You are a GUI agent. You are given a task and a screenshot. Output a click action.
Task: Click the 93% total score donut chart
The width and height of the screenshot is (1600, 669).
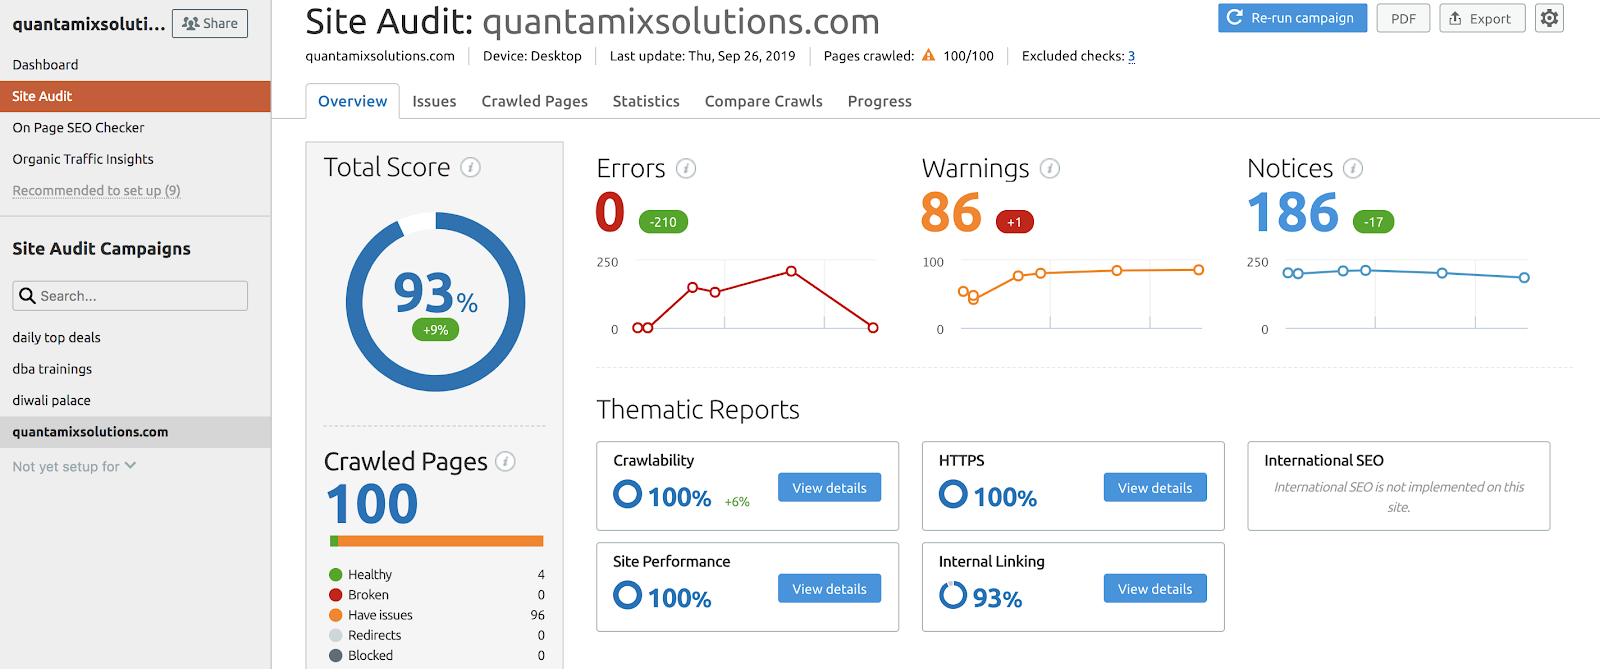pyautogui.click(x=435, y=301)
